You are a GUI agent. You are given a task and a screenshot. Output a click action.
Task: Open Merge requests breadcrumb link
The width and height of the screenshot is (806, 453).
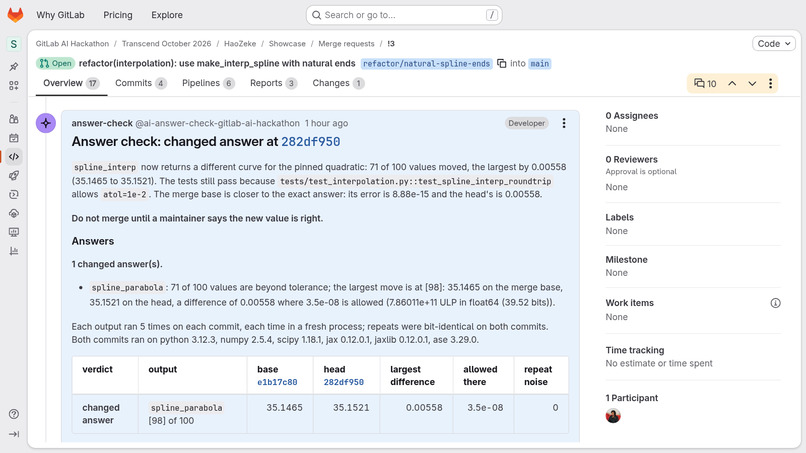coord(346,44)
